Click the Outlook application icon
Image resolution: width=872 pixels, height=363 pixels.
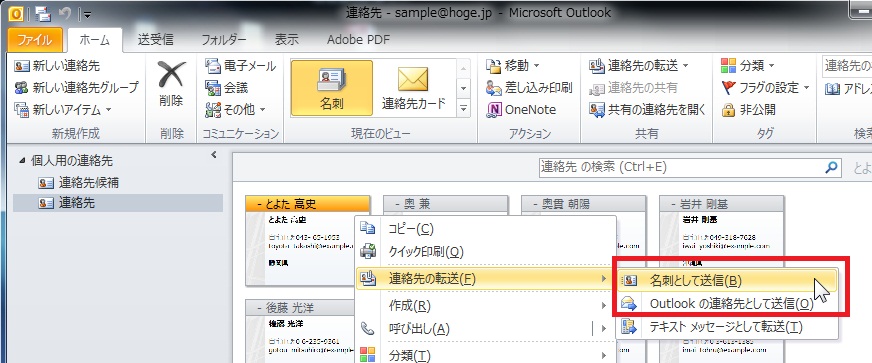pyautogui.click(x=17, y=13)
